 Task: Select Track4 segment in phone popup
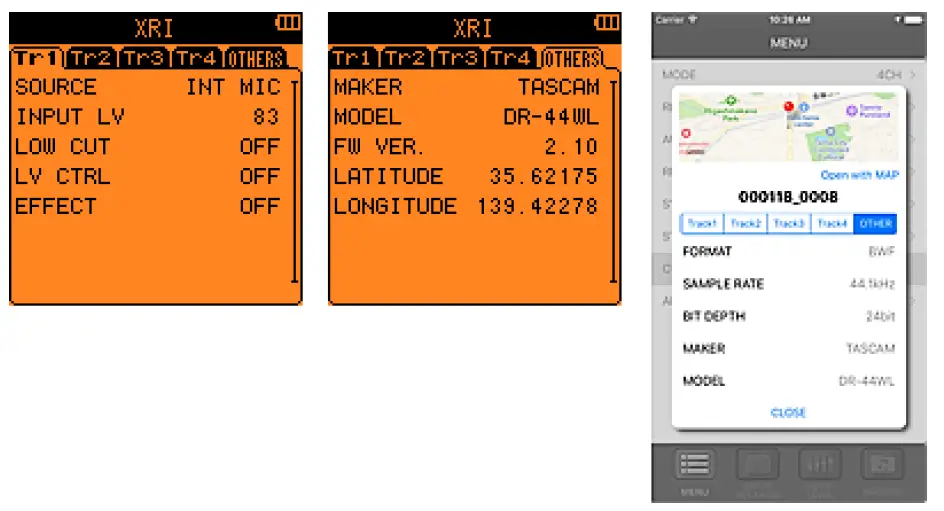(833, 223)
